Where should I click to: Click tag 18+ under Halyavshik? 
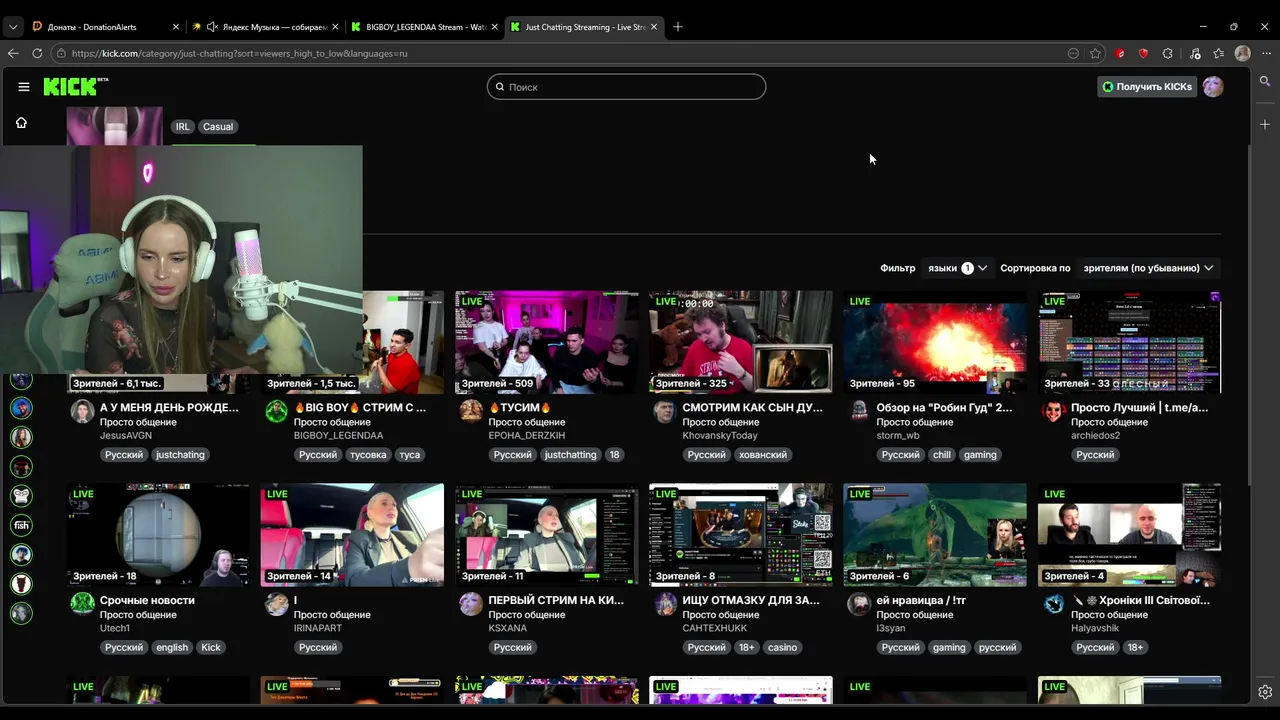(1135, 648)
